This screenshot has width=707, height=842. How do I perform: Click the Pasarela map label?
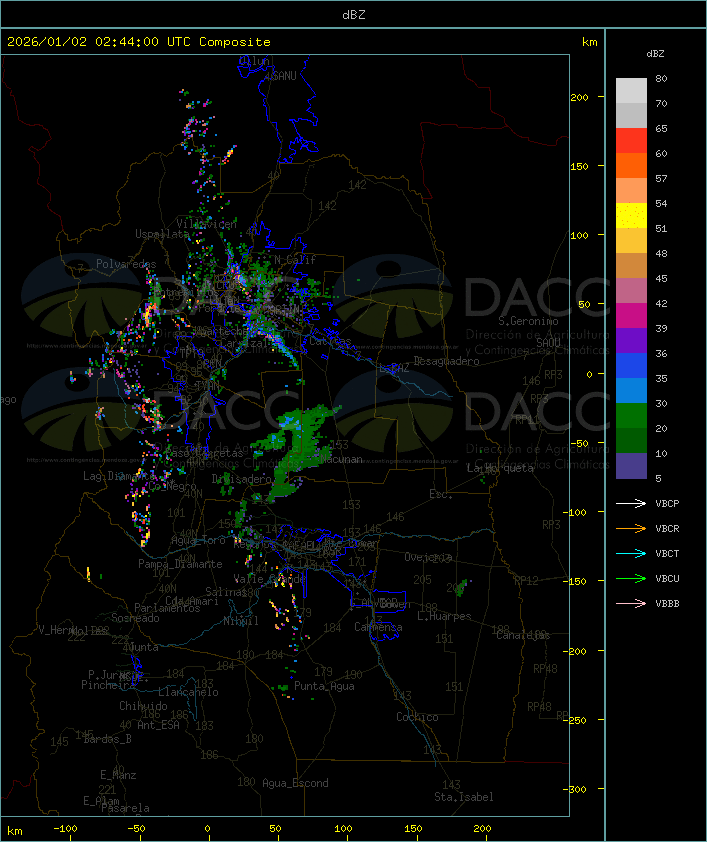coord(126,808)
